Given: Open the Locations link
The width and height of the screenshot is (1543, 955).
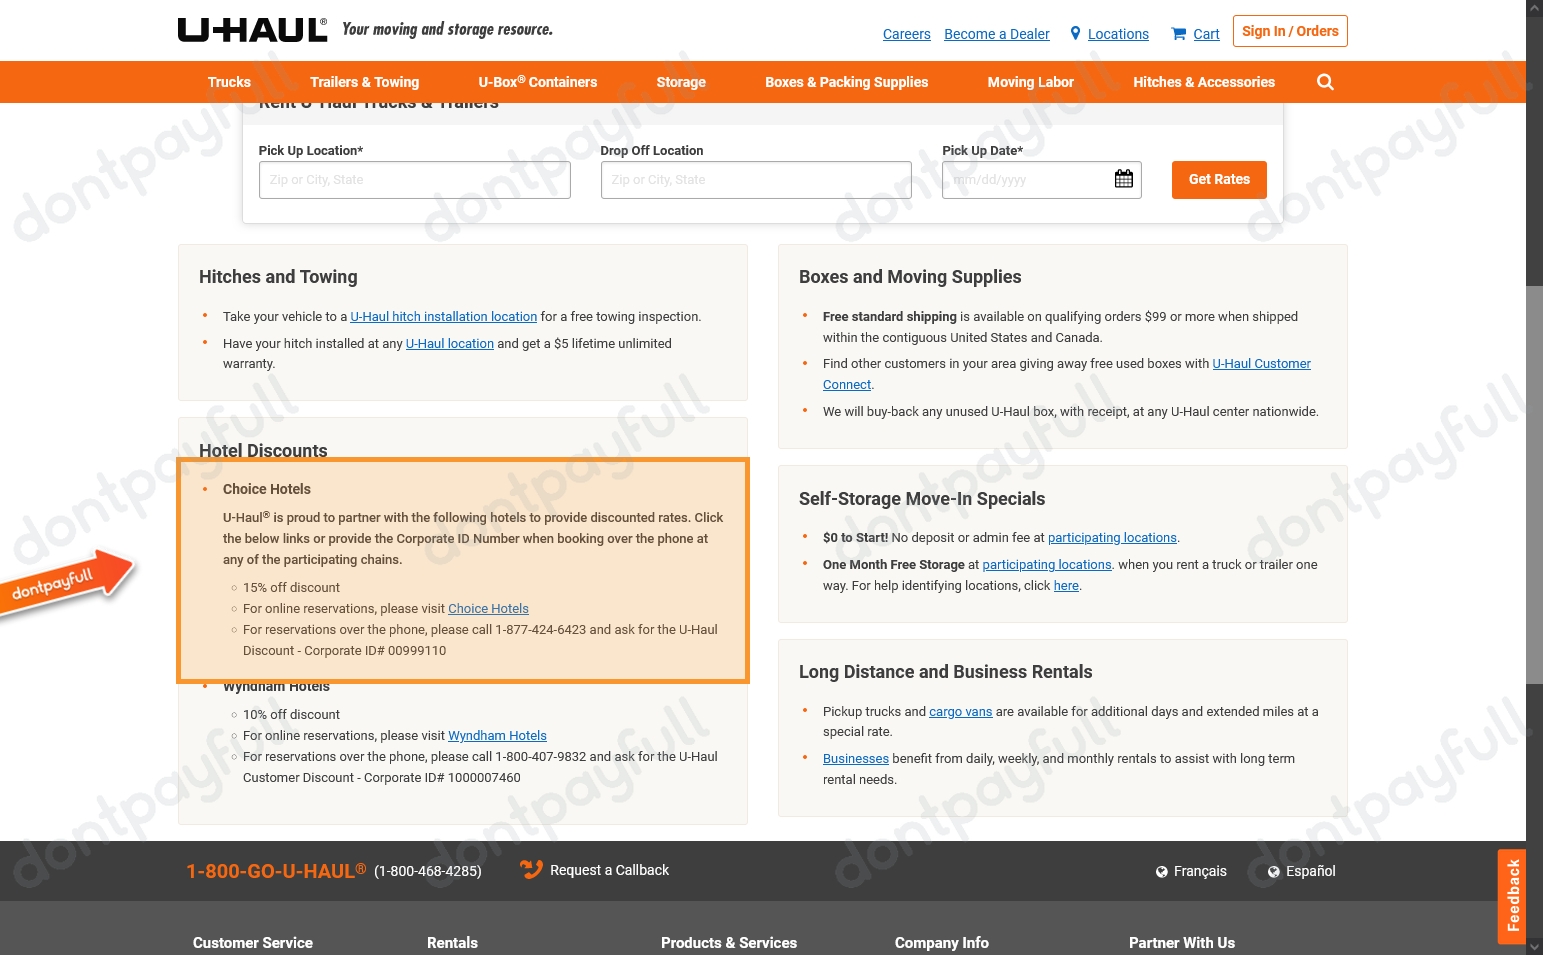Looking at the screenshot, I should click(1118, 34).
